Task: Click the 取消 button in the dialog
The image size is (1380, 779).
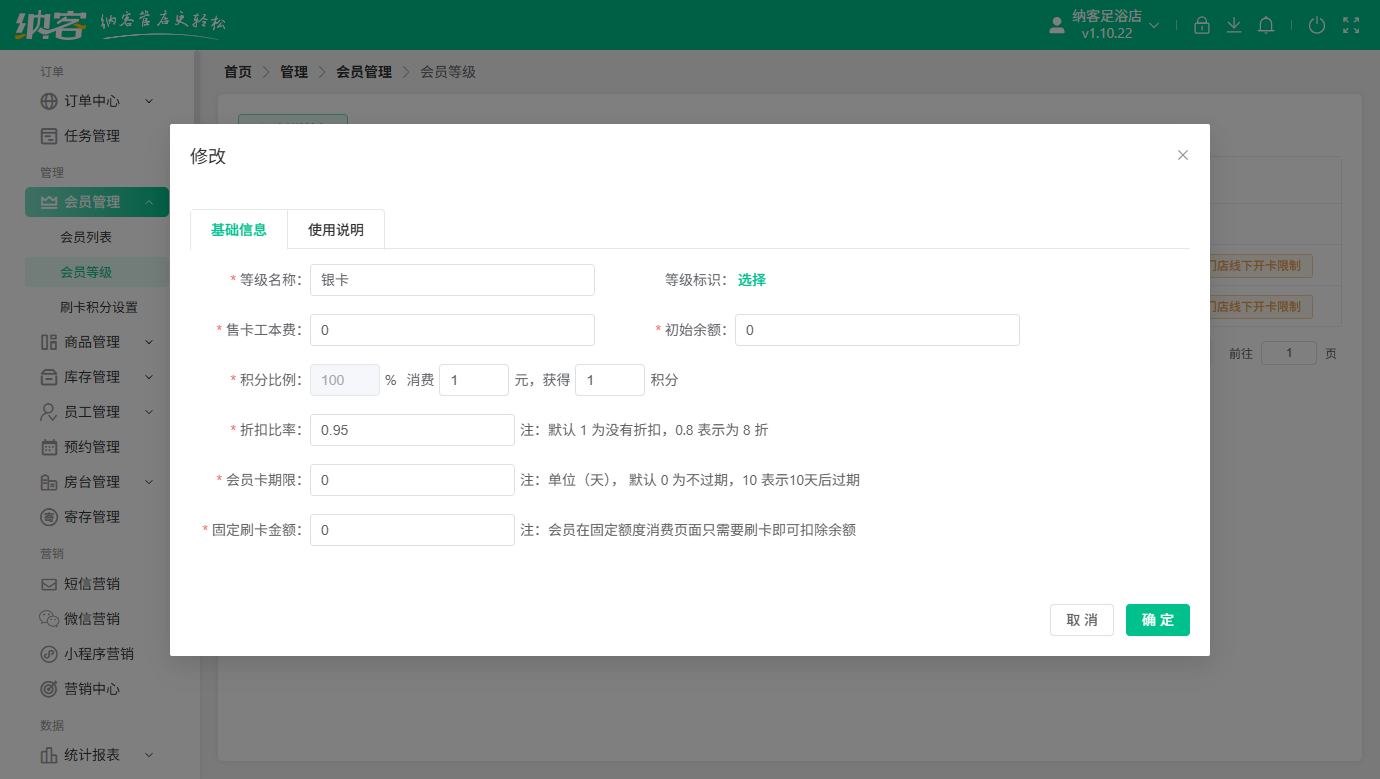Action: tap(1081, 620)
